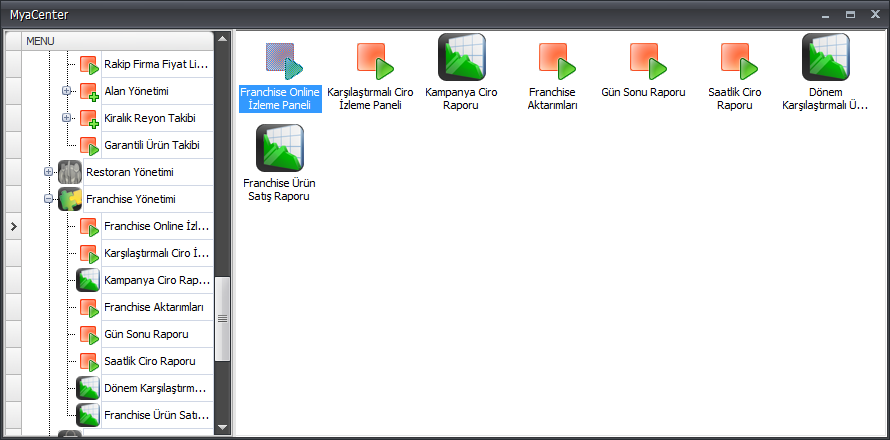This screenshot has width=890, height=440.
Task: Open Saatlik Ciro Raporu large icon
Action: 739,60
